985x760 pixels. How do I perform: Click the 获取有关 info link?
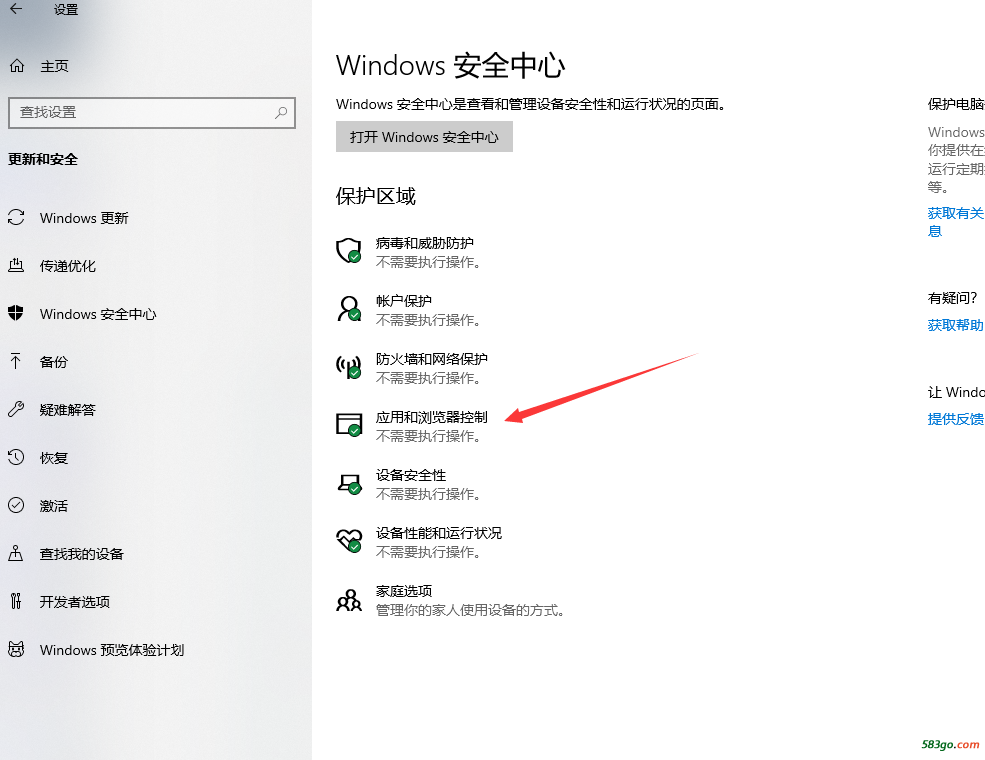955,222
